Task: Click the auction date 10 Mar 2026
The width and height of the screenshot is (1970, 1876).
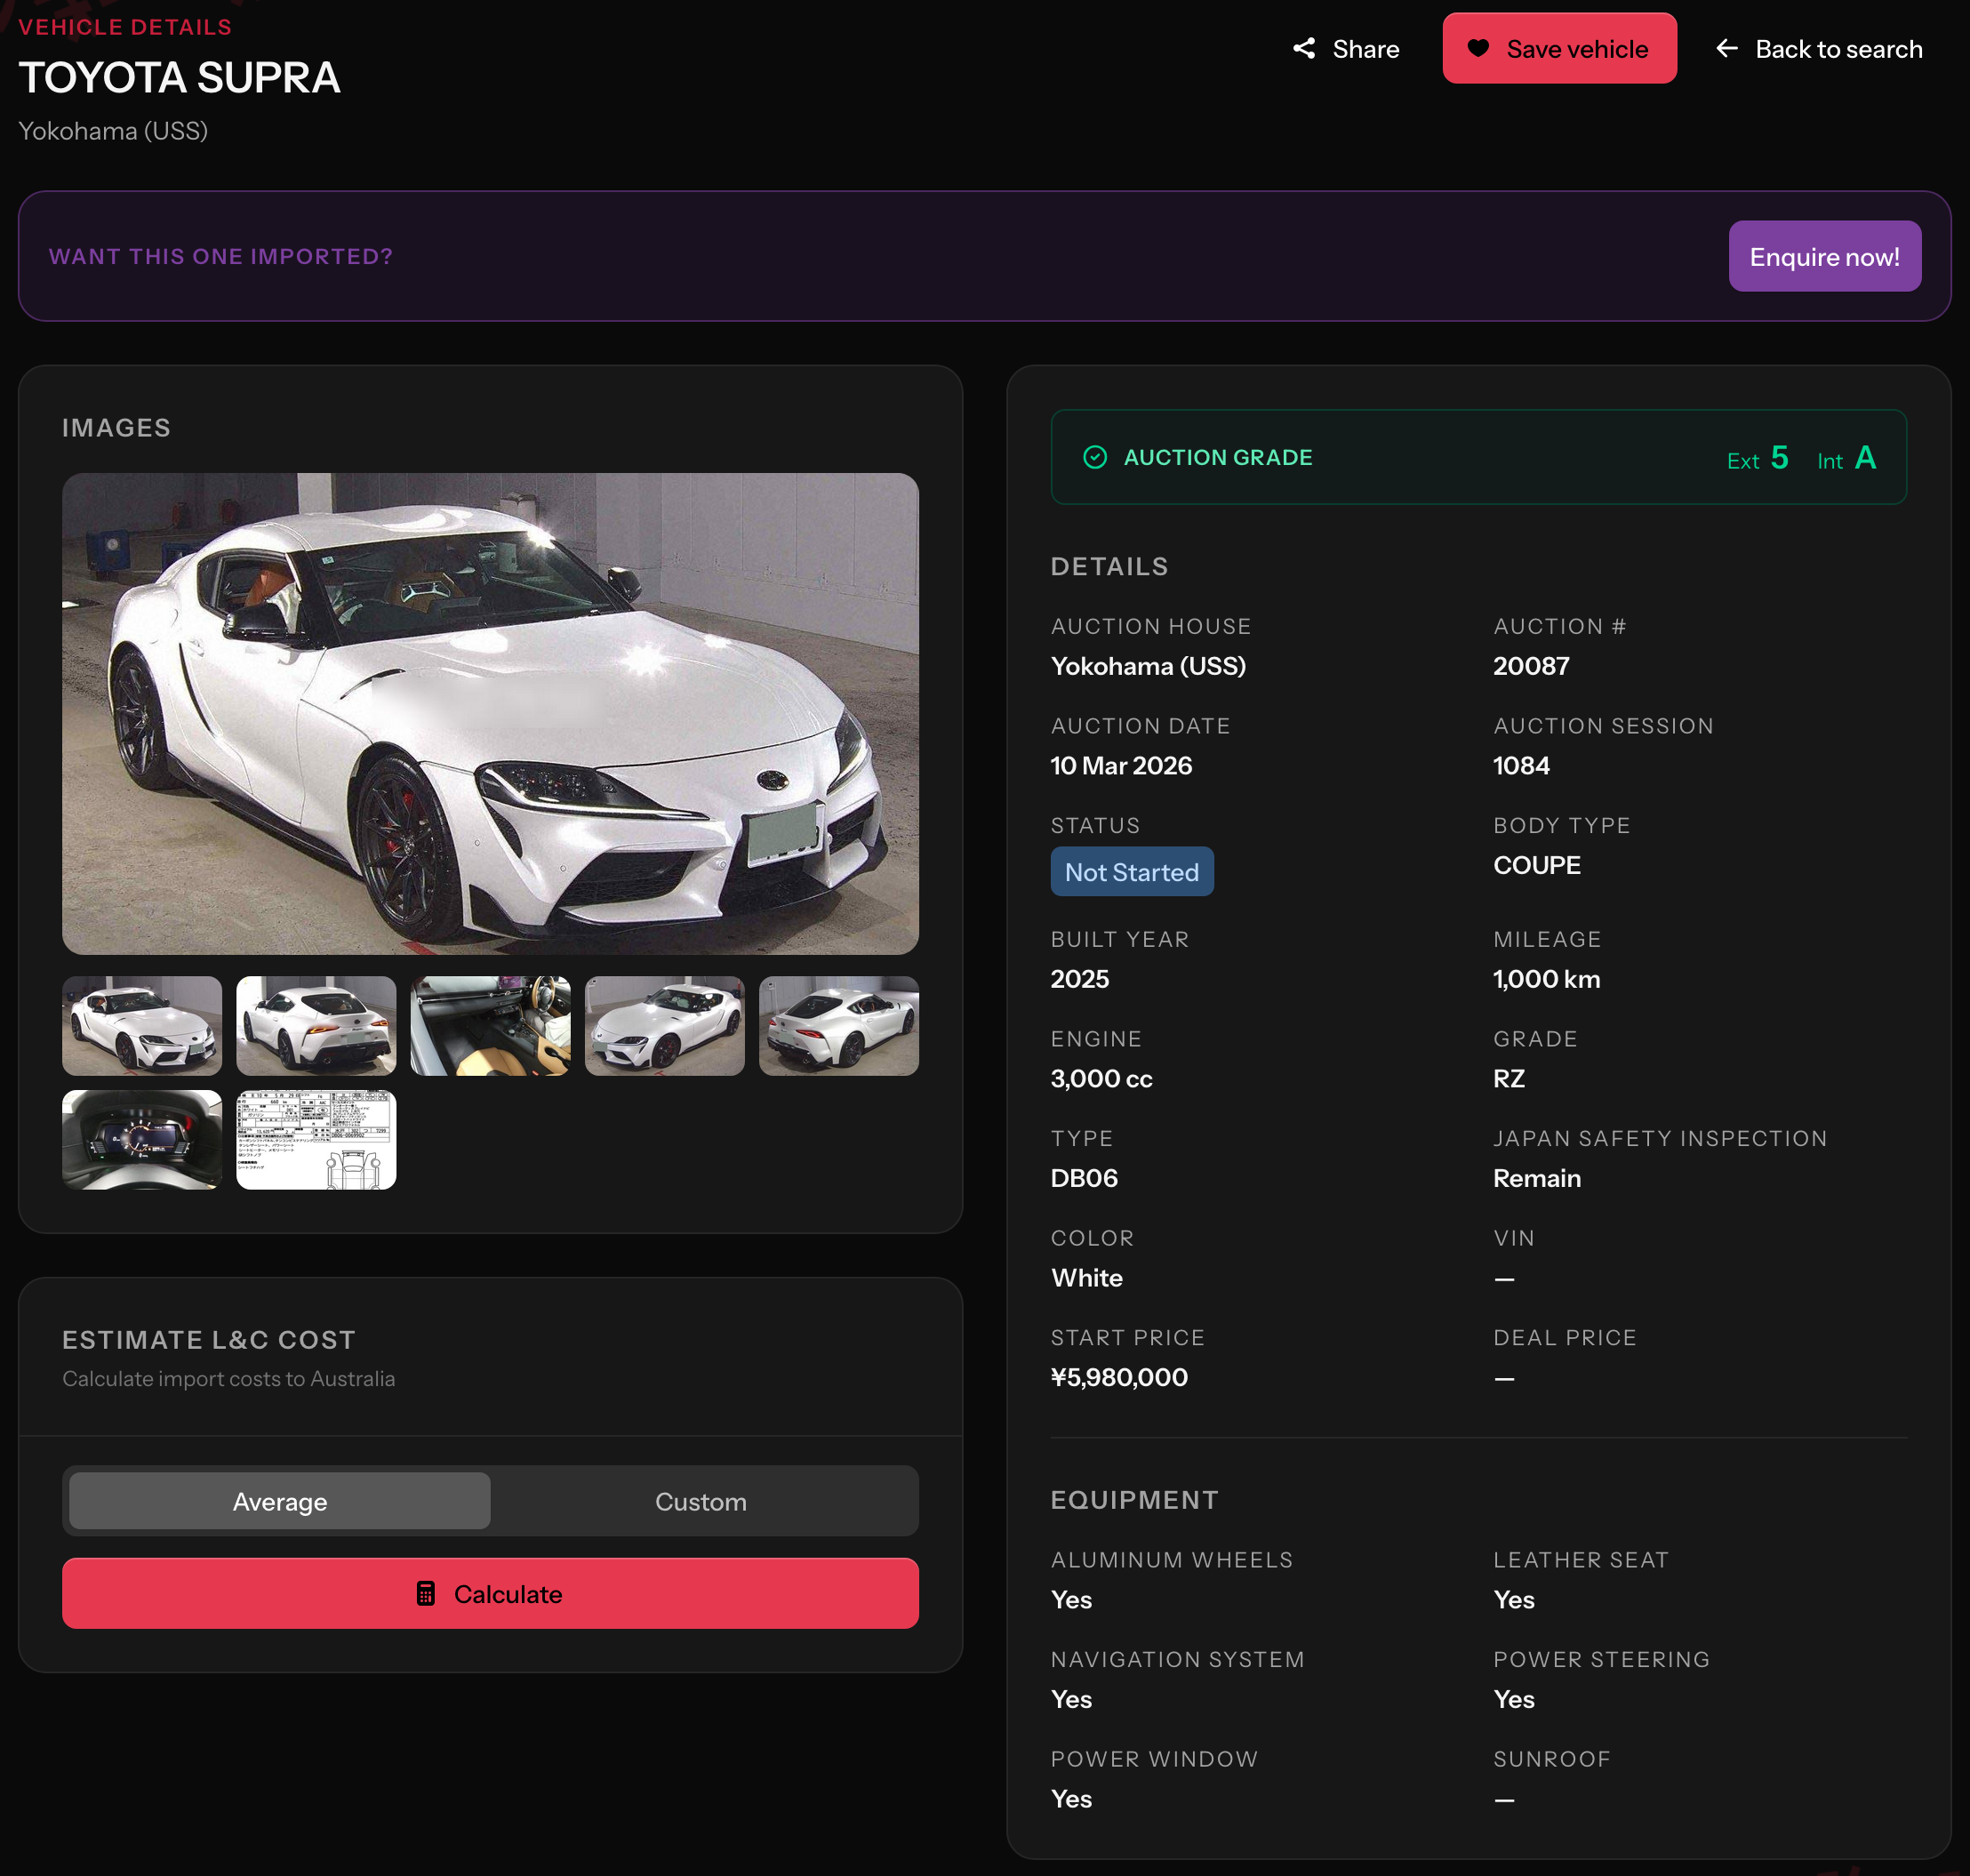Action: click(1121, 766)
